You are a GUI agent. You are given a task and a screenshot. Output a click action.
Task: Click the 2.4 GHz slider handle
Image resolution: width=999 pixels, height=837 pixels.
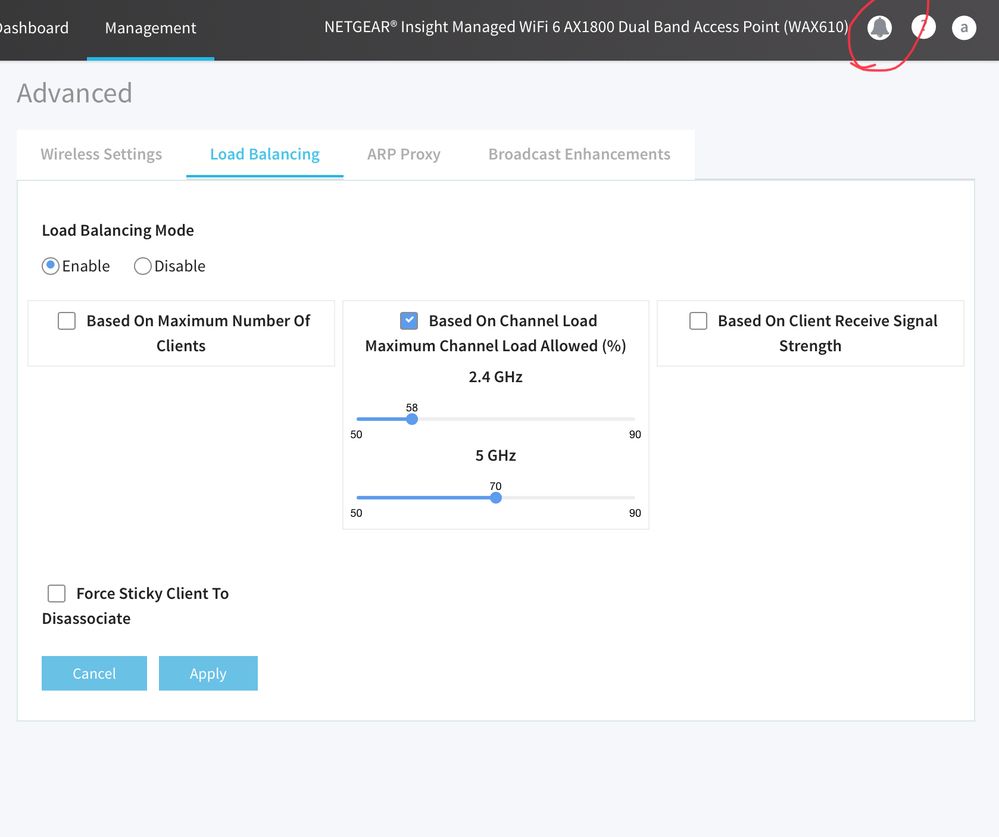pyautogui.click(x=412, y=419)
